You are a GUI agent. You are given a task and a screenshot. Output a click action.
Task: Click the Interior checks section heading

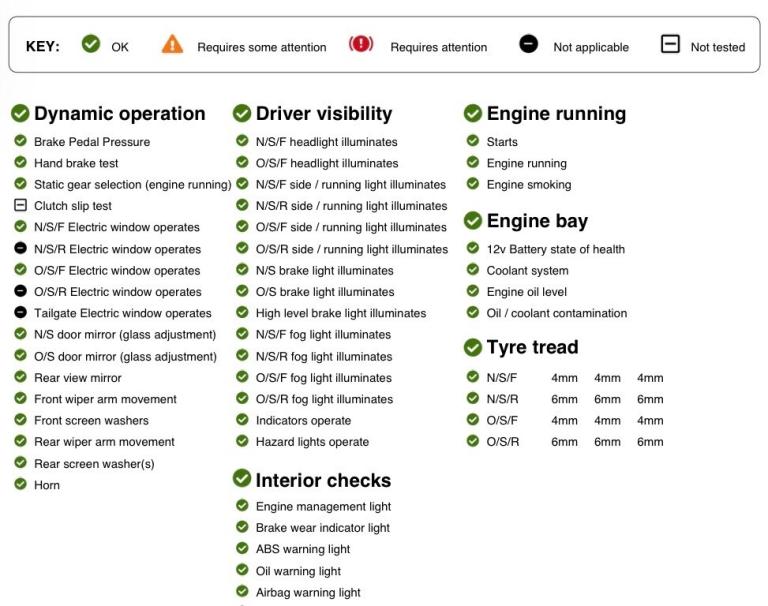323,480
